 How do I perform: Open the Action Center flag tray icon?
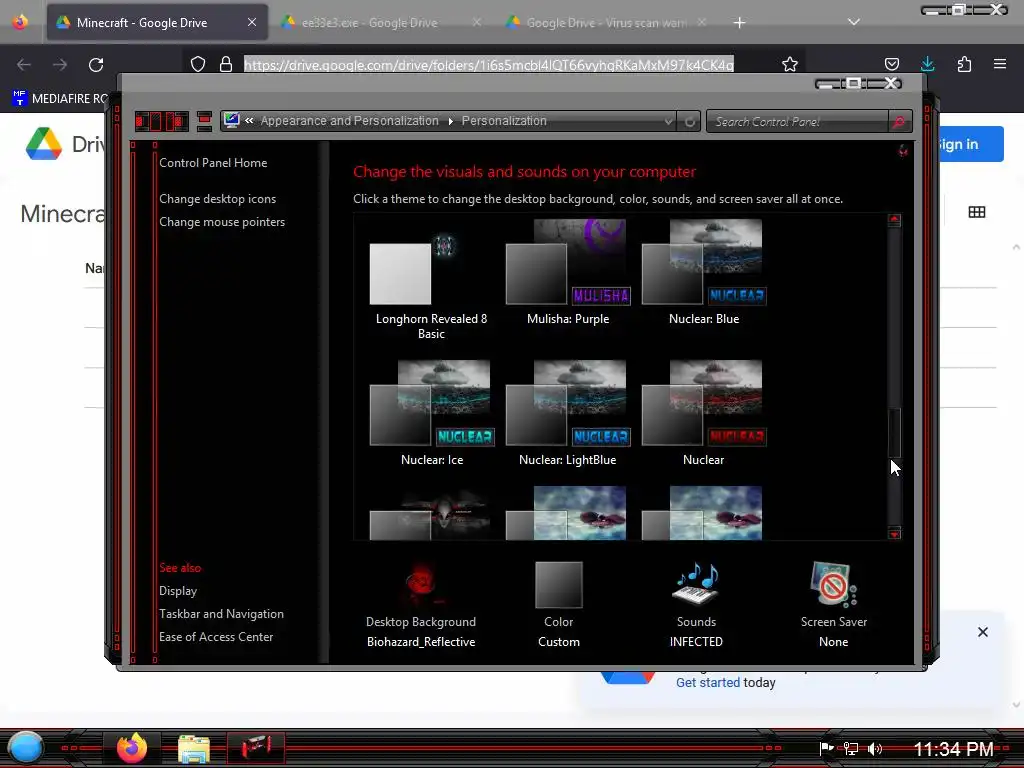[826, 748]
